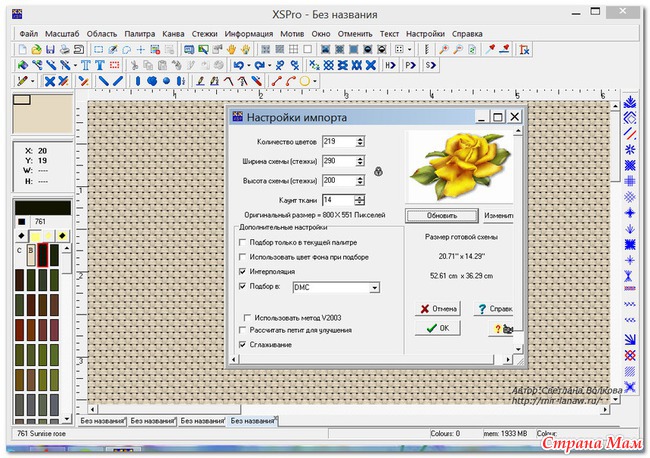Click the aspect ratio lock icon
Screen dimensions: 650x458
tap(377, 172)
